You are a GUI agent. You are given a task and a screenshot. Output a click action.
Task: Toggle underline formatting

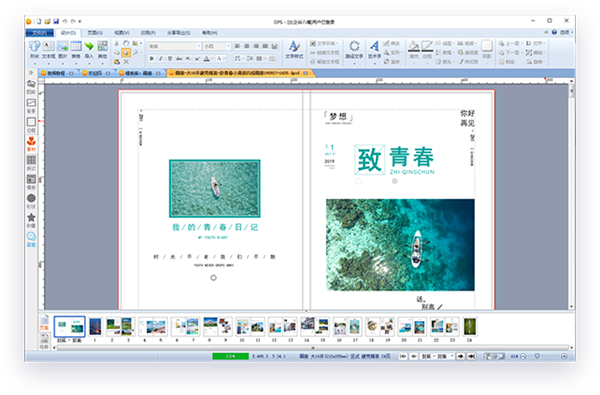[x=170, y=59]
